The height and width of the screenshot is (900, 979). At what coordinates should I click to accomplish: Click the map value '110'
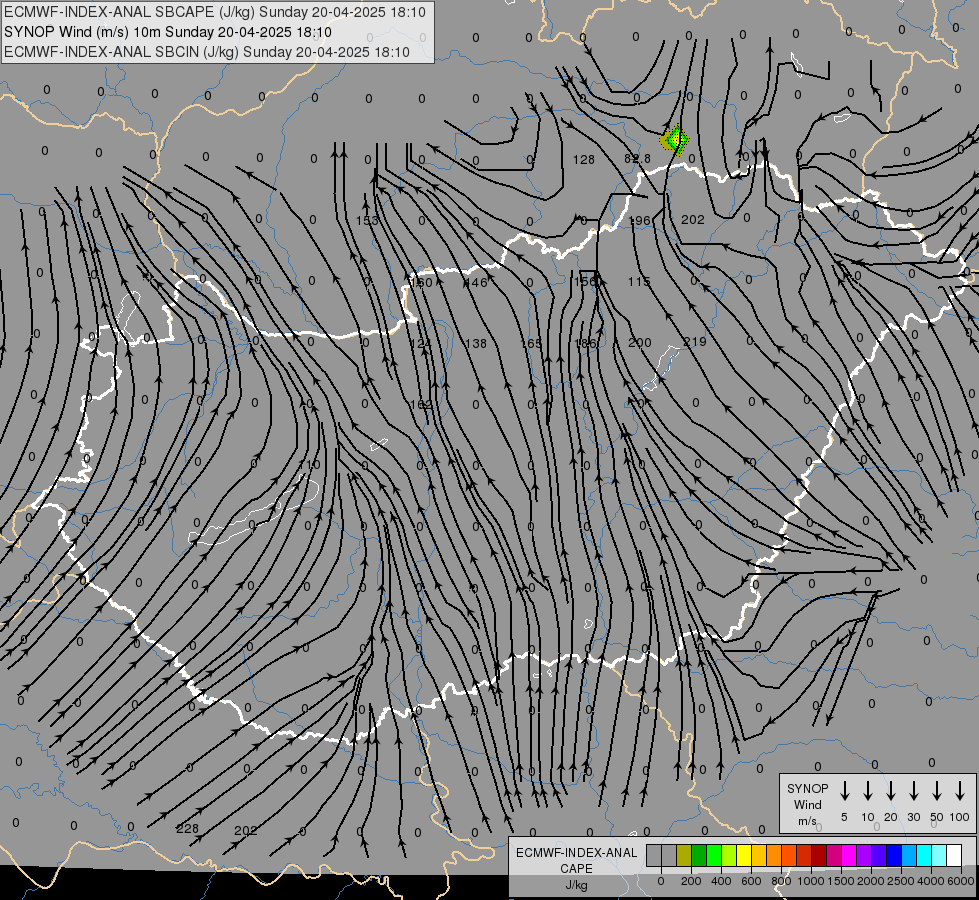309,464
